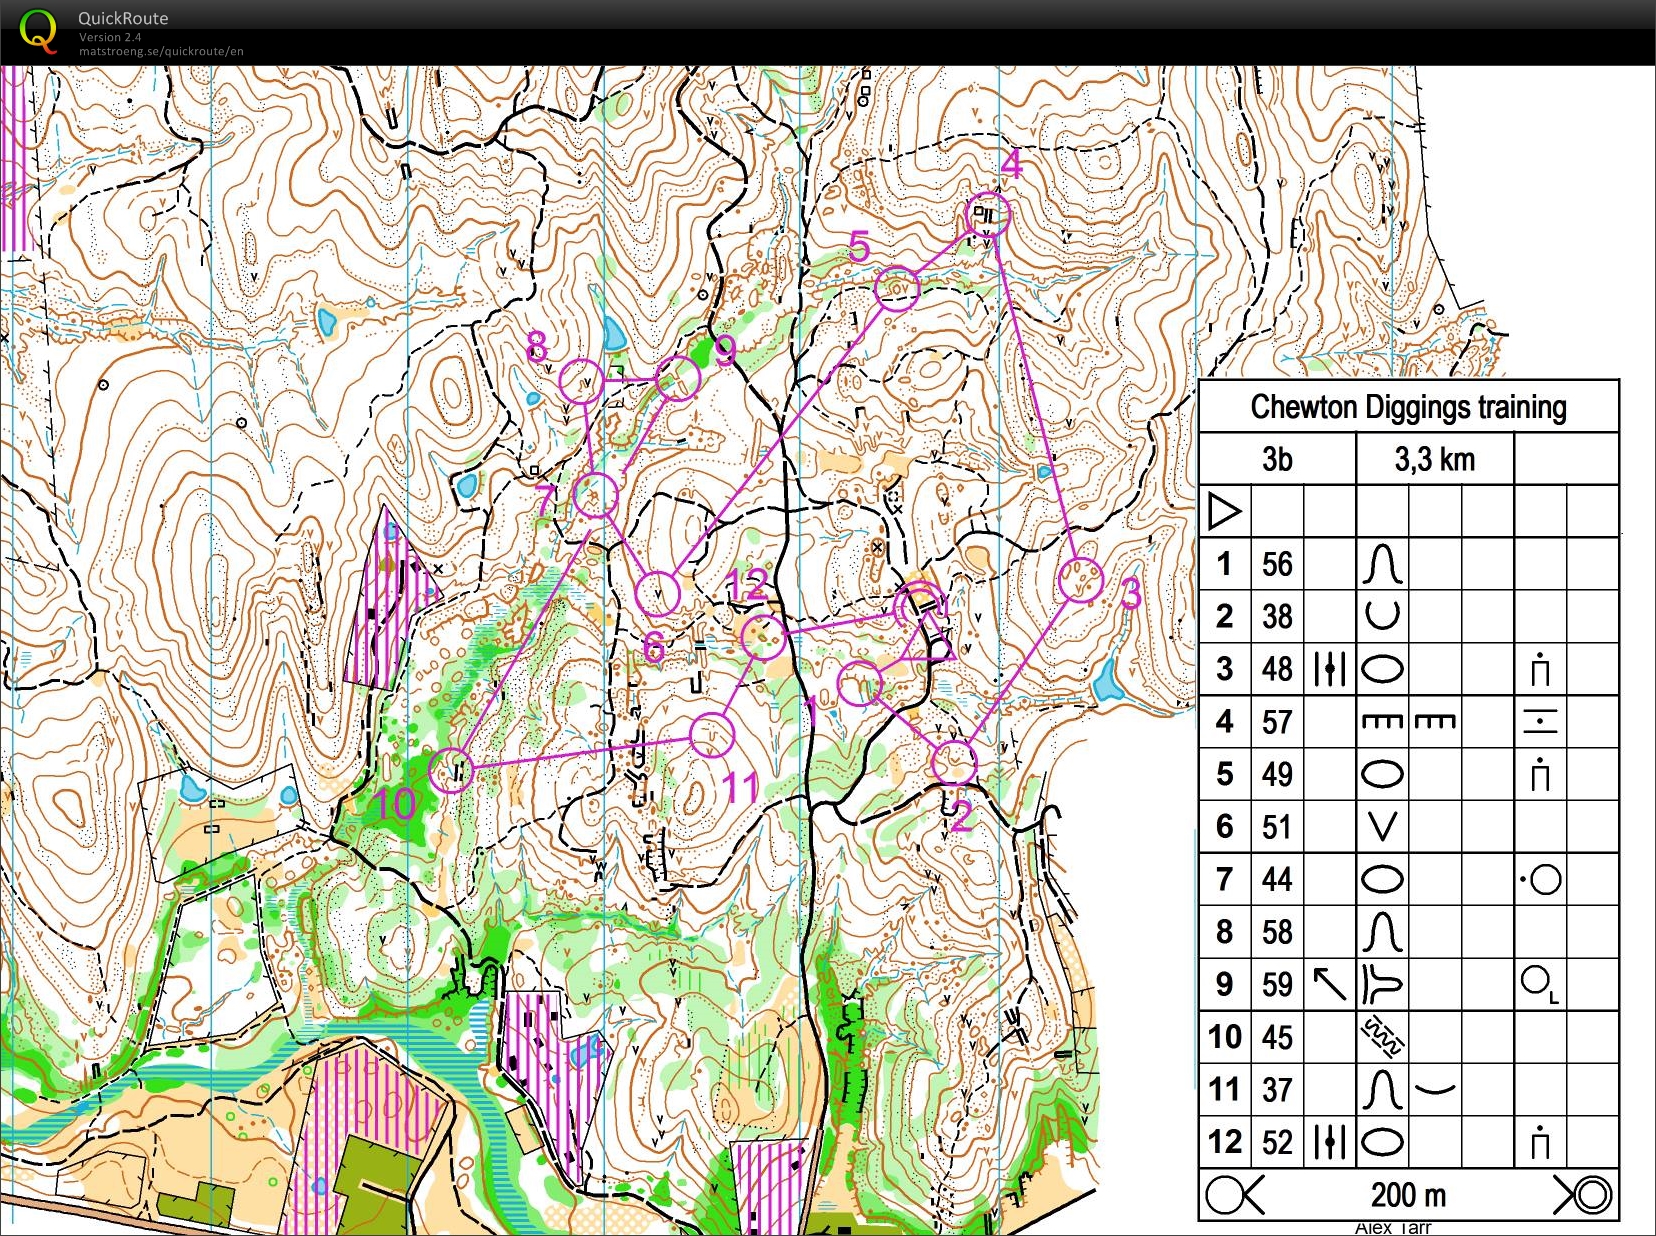The width and height of the screenshot is (1656, 1236).
Task: Select the 3,3 km course length cell
Action: click(1434, 459)
